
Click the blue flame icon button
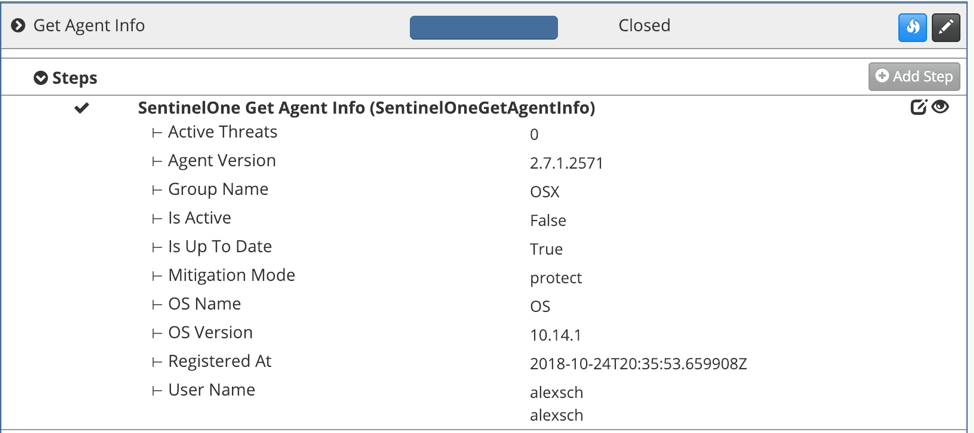tap(912, 27)
